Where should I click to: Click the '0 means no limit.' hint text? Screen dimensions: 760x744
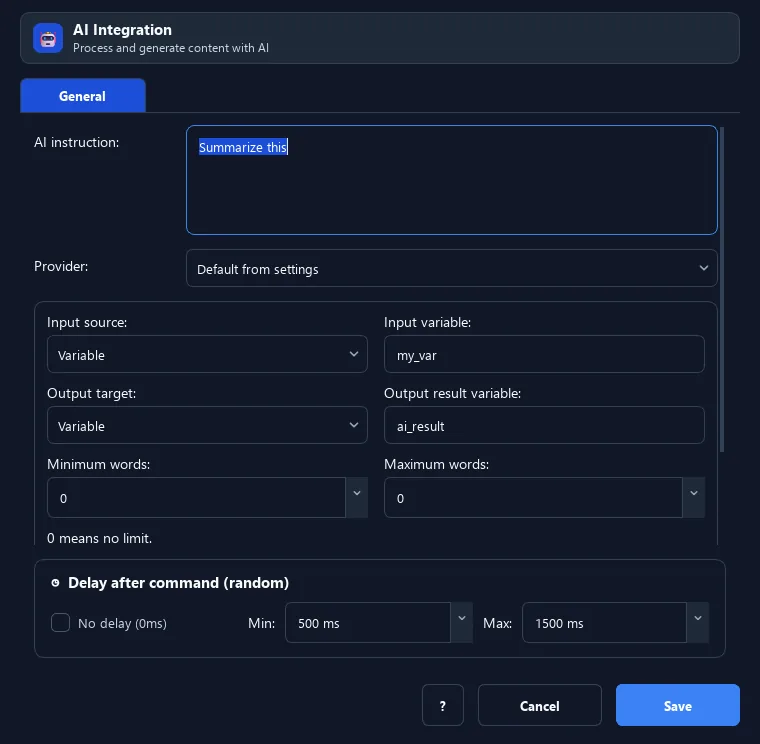99,538
